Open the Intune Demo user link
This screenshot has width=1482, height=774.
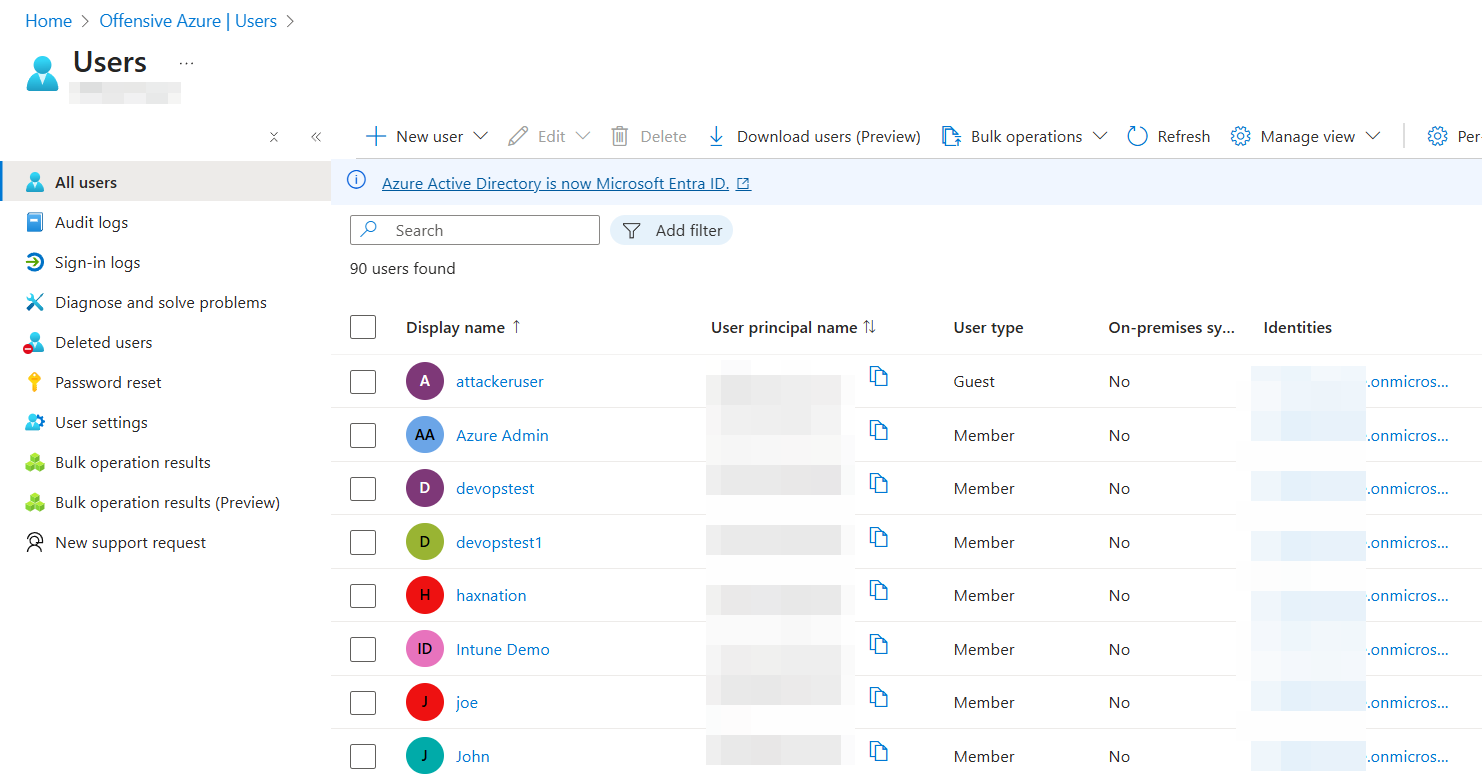point(502,650)
